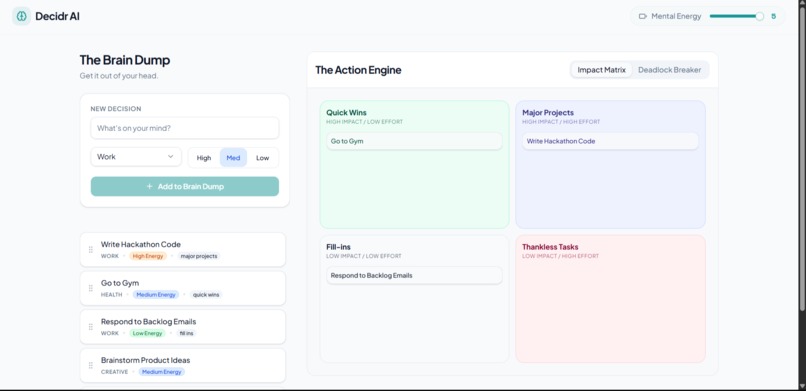Screen dimensions: 806x391
Task: Click Write Hackathon Code card in Major Projects
Action: (610, 141)
